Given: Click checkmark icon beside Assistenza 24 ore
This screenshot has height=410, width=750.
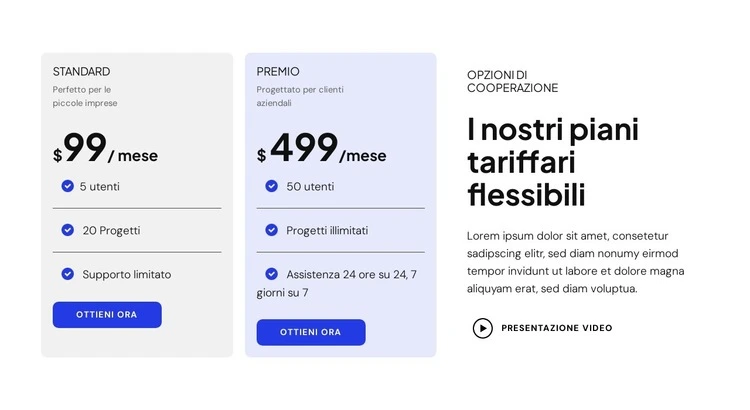Looking at the screenshot, I should 271,274.
